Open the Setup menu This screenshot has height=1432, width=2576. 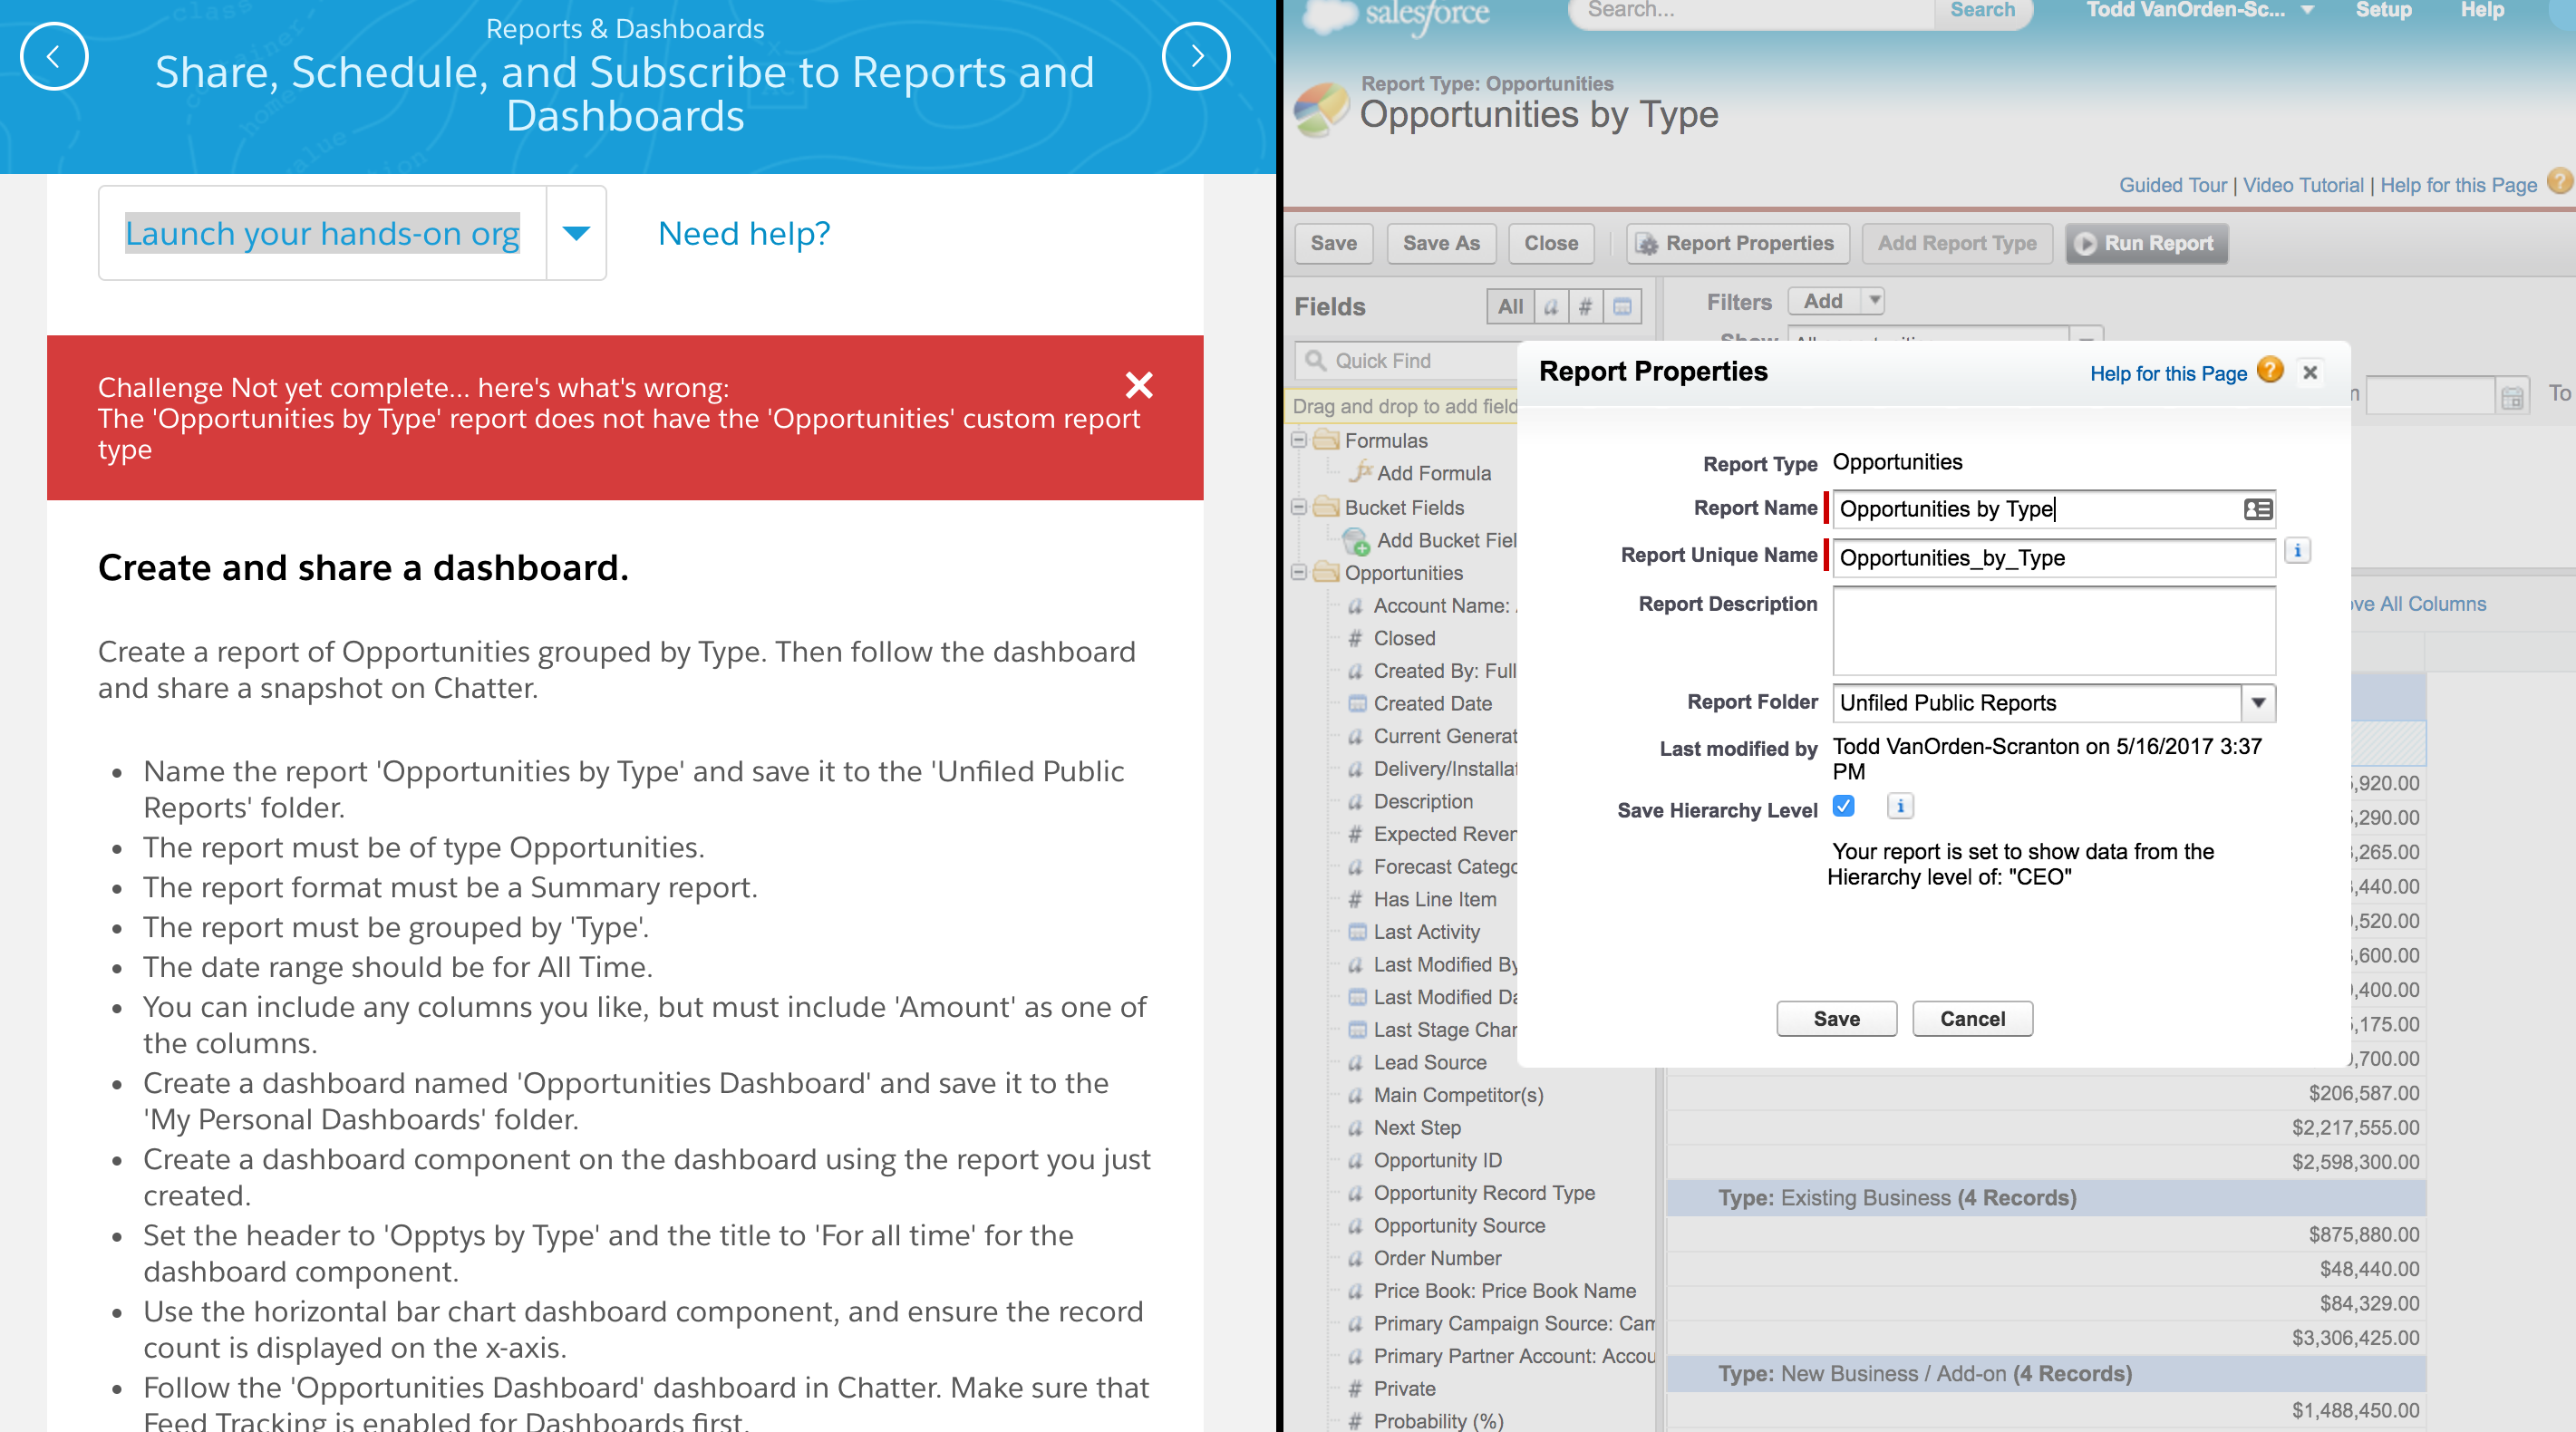pos(2383,11)
